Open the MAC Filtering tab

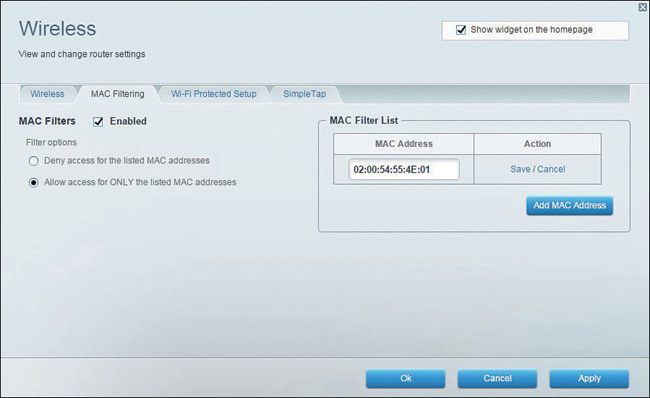(x=118, y=94)
